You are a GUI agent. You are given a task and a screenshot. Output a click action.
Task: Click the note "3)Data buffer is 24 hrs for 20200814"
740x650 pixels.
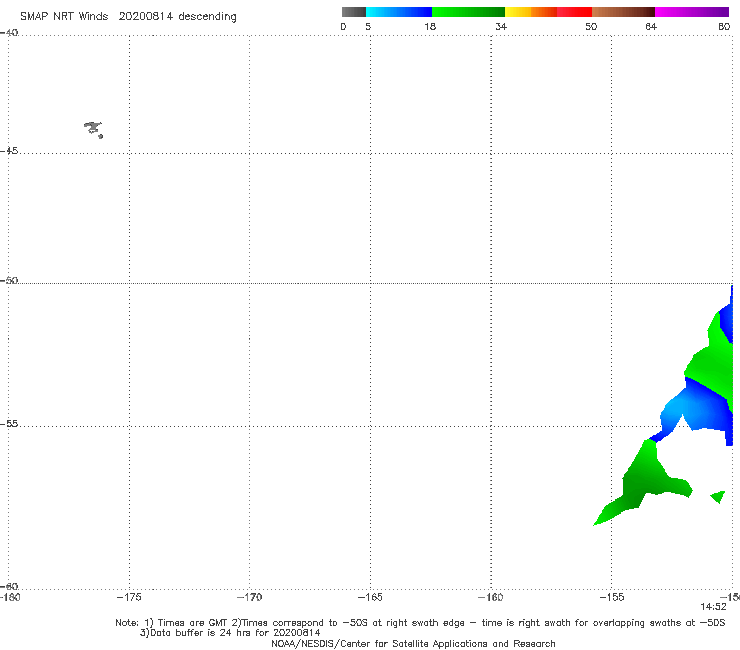230,633
